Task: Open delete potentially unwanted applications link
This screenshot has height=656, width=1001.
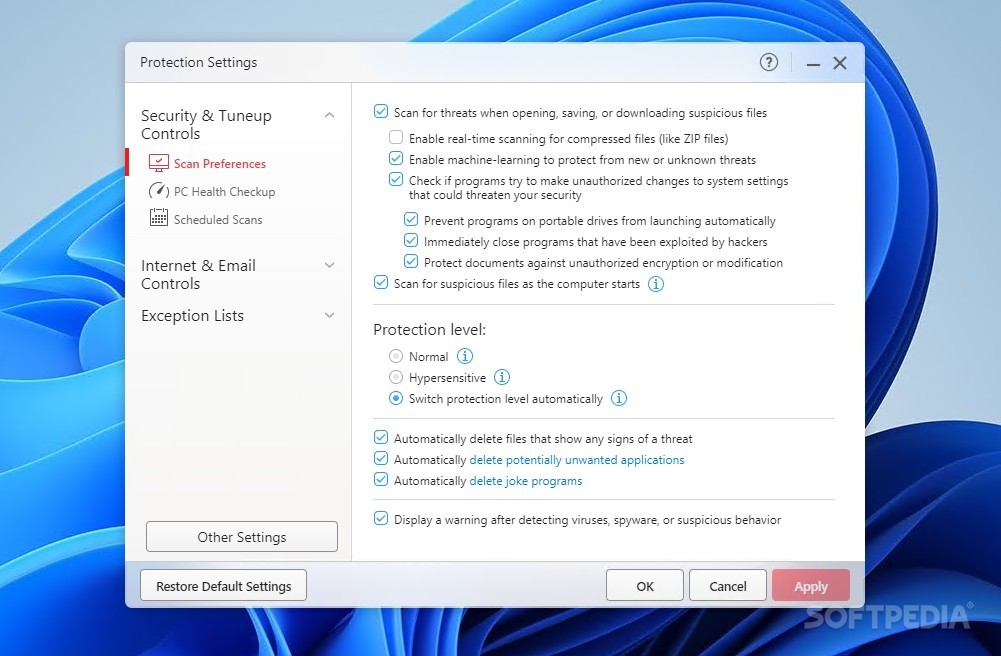Action: (x=576, y=460)
